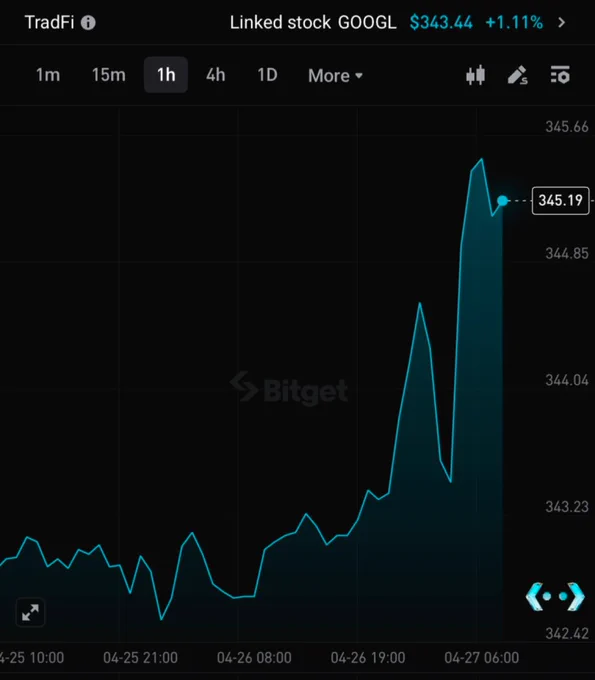Tap the 342.42 price axis label
The height and width of the screenshot is (680, 595).
pyautogui.click(x=567, y=634)
